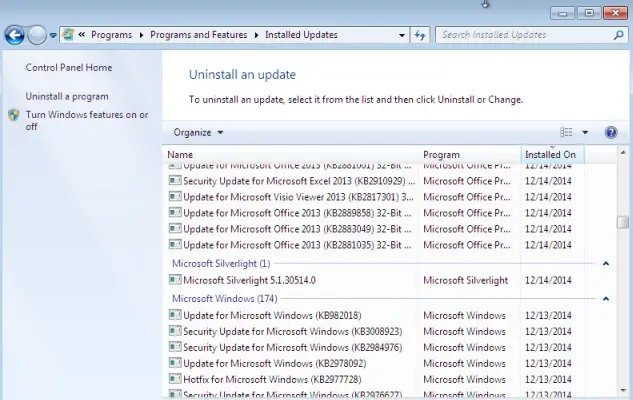Select Update for Microsoft Office 2013 (KB2889858)

pyautogui.click(x=297, y=213)
